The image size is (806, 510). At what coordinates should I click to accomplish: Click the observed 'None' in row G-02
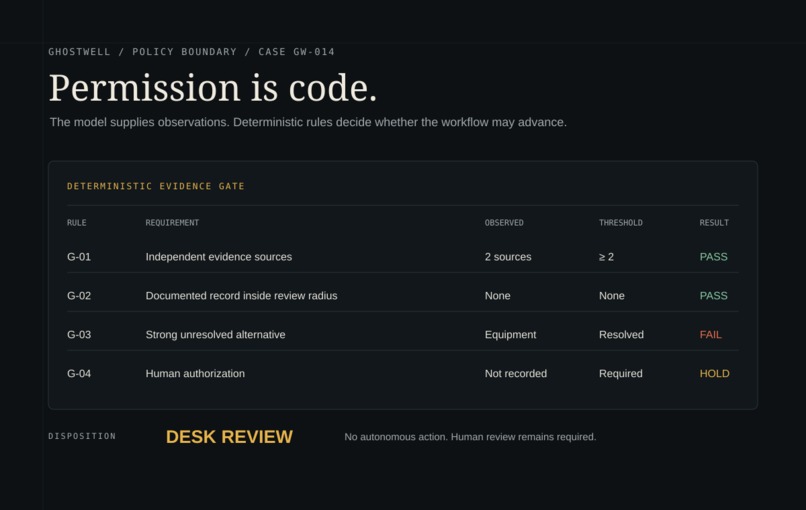pos(498,296)
